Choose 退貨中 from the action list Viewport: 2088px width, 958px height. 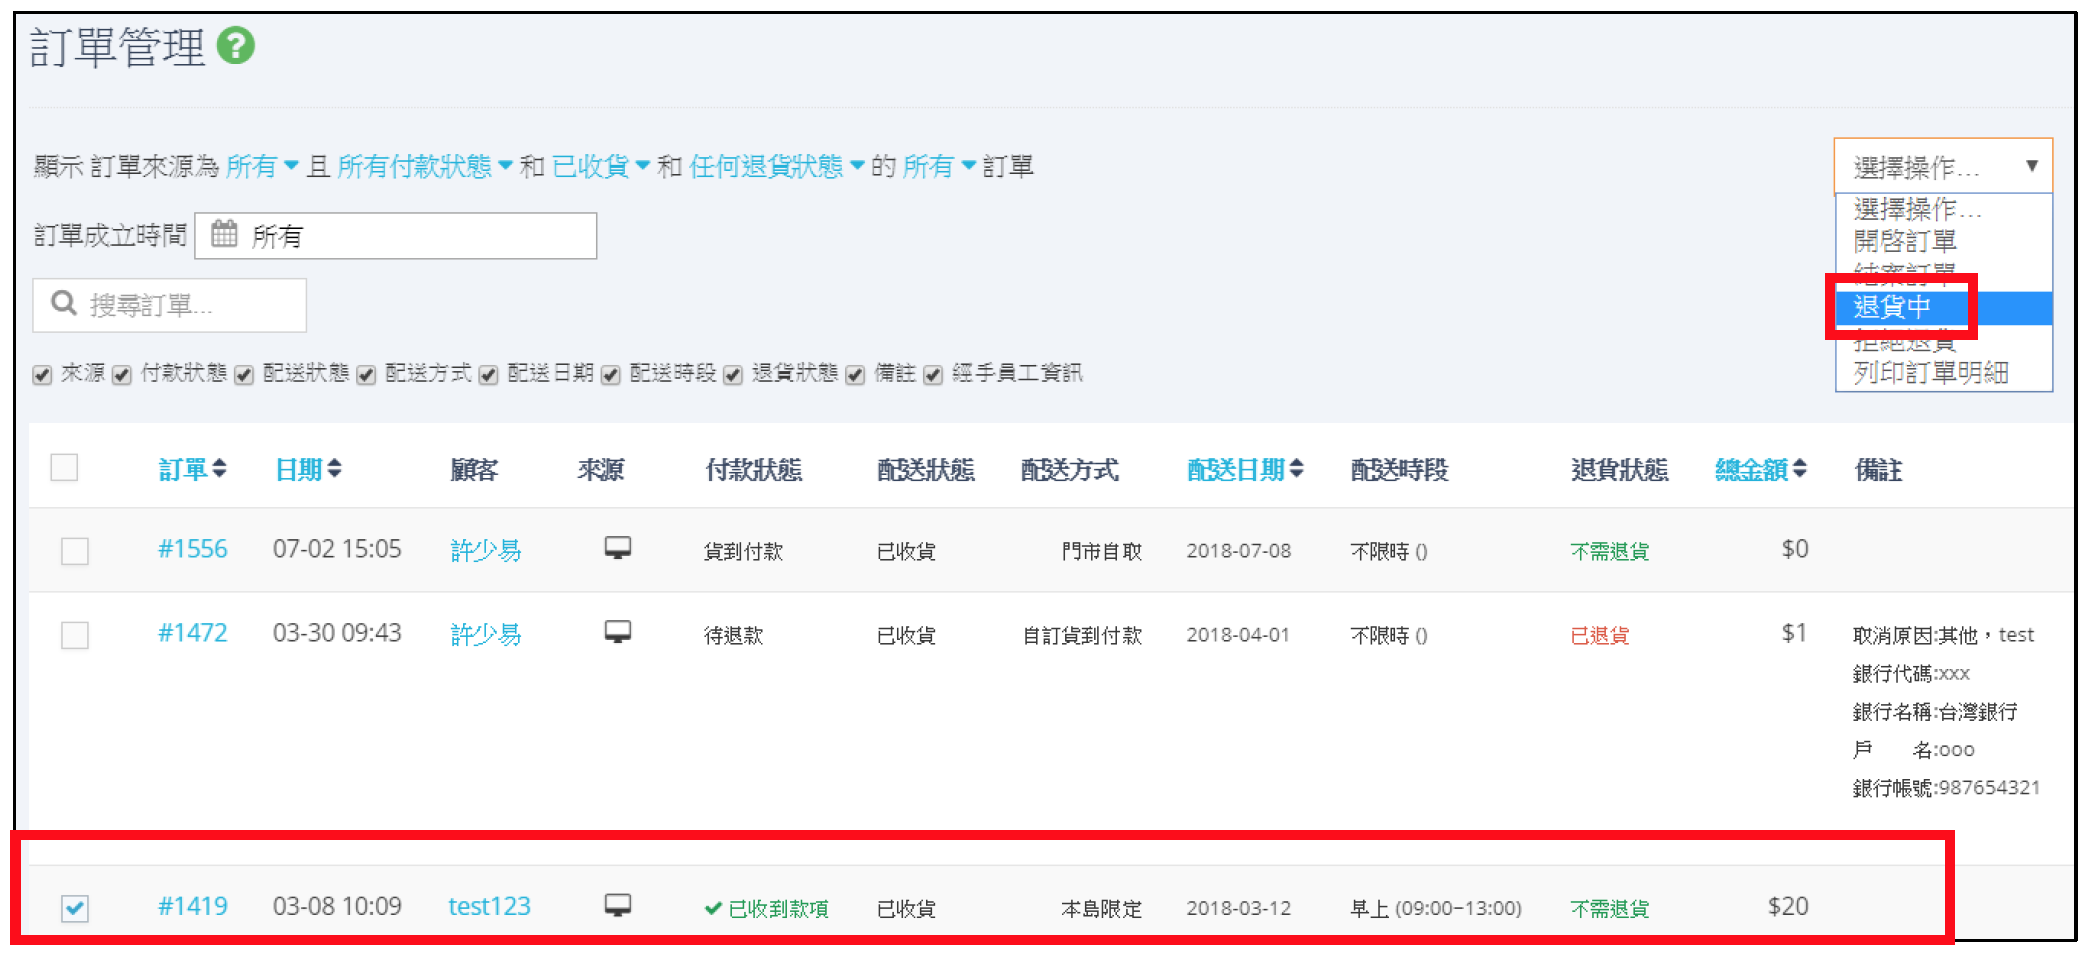(x=1943, y=307)
